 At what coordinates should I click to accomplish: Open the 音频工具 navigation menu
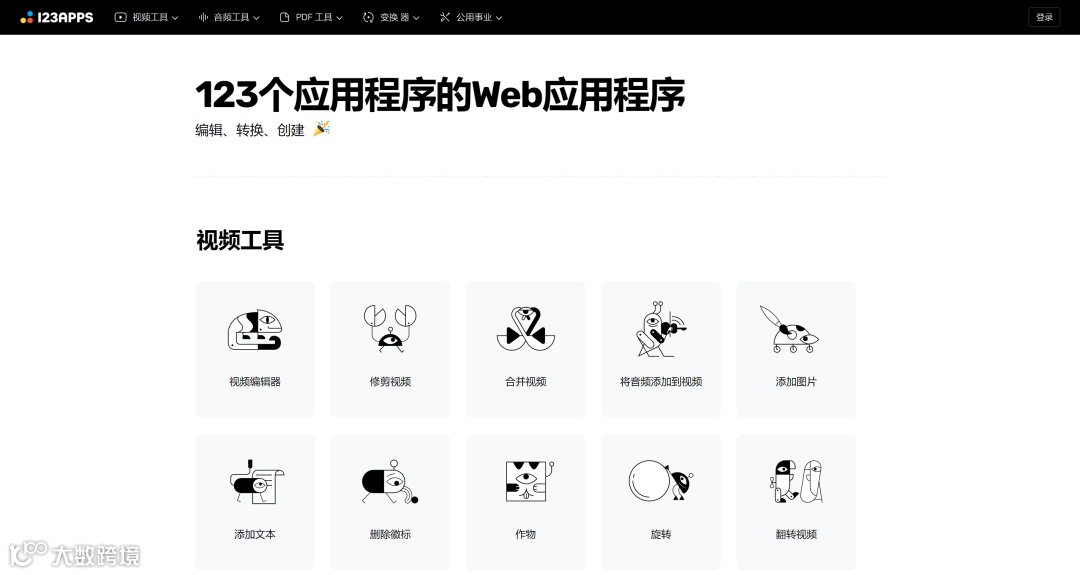click(x=229, y=17)
